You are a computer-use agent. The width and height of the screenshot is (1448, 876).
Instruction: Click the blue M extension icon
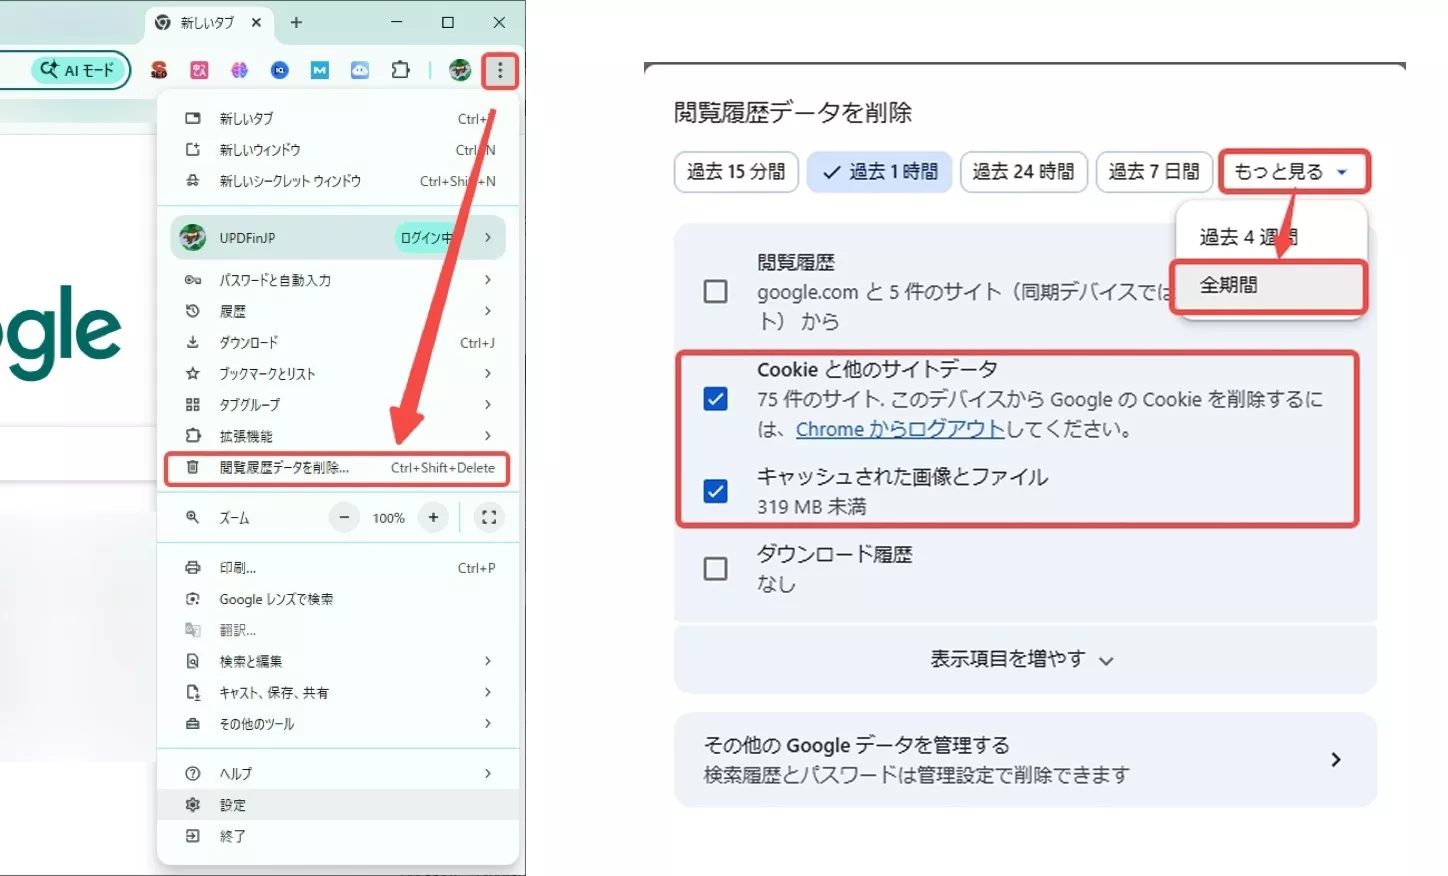tap(320, 70)
